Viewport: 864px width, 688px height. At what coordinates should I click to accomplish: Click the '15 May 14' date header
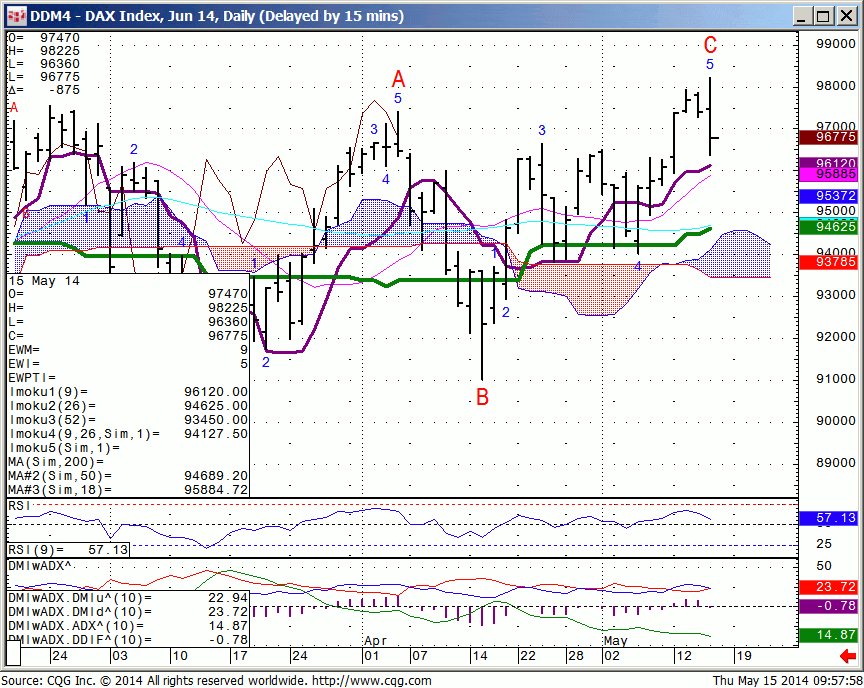coord(44,281)
